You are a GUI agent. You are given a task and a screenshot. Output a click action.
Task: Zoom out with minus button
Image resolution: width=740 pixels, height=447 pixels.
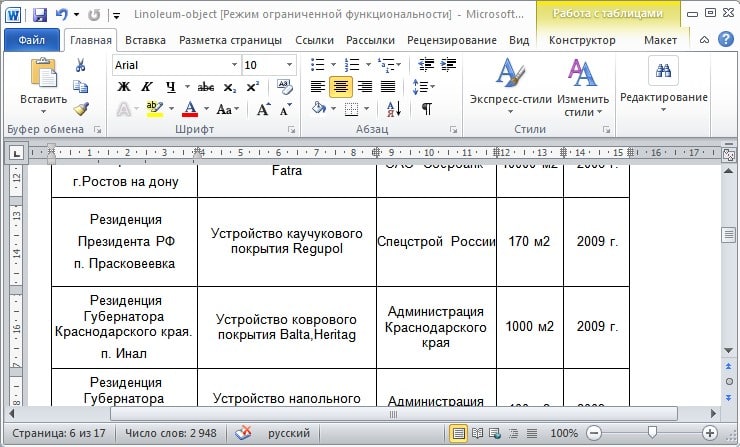[x=594, y=433]
